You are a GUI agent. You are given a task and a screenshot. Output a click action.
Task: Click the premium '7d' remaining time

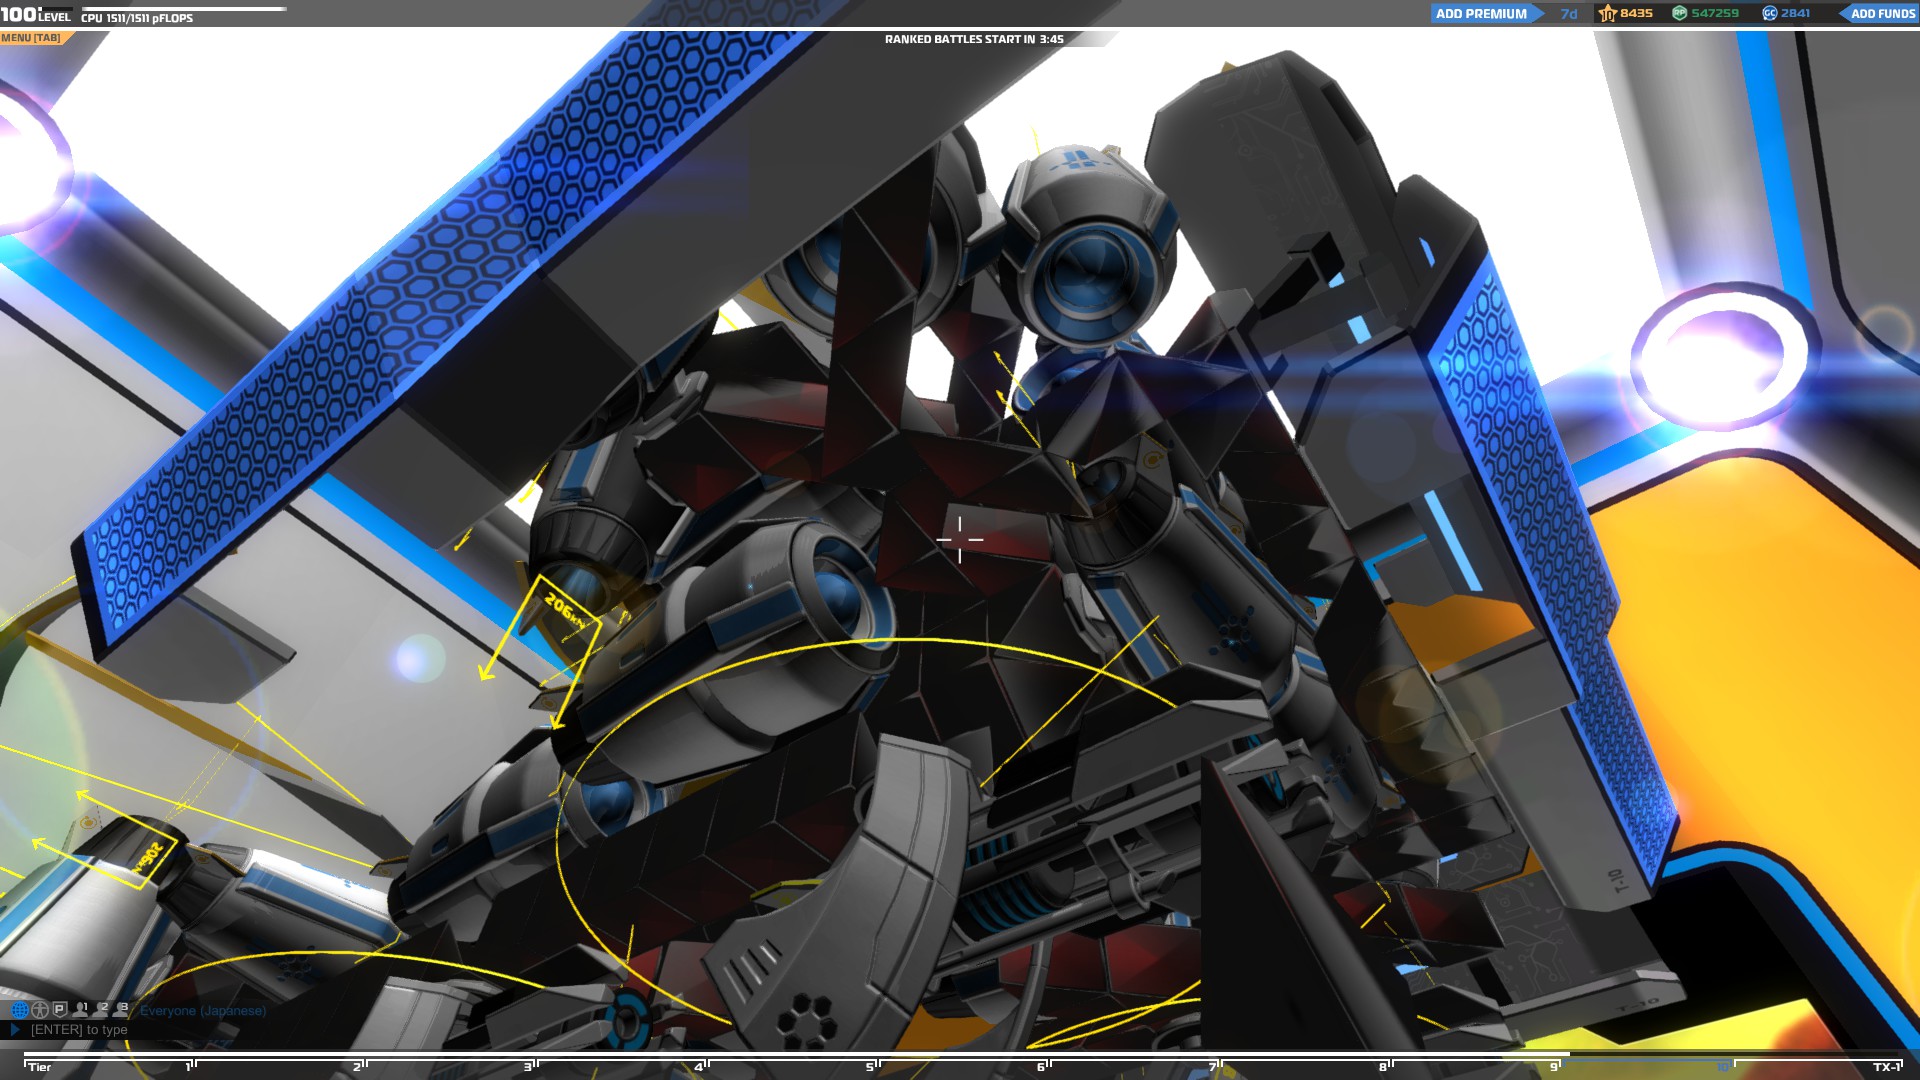1569,14
